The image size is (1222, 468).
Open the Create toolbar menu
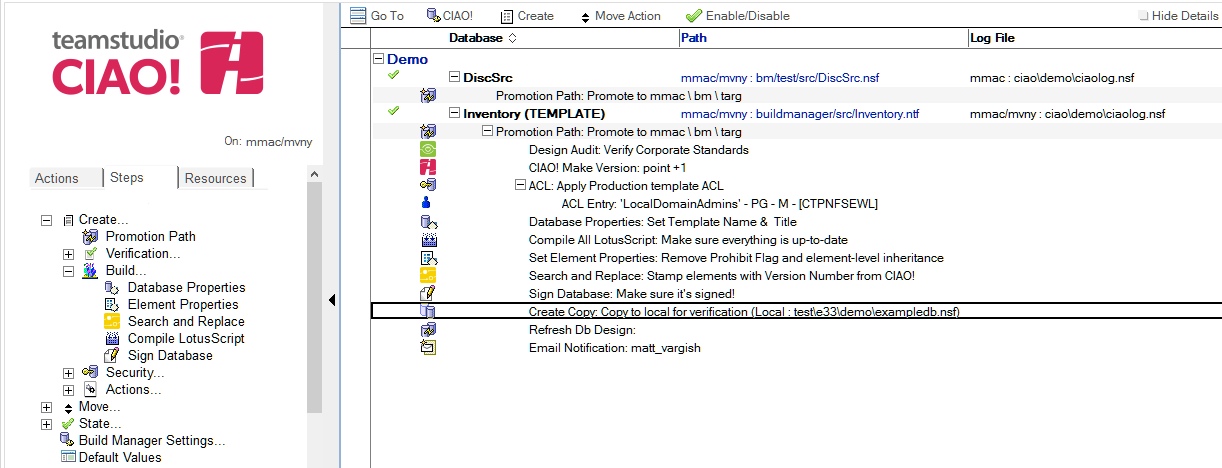(526, 15)
